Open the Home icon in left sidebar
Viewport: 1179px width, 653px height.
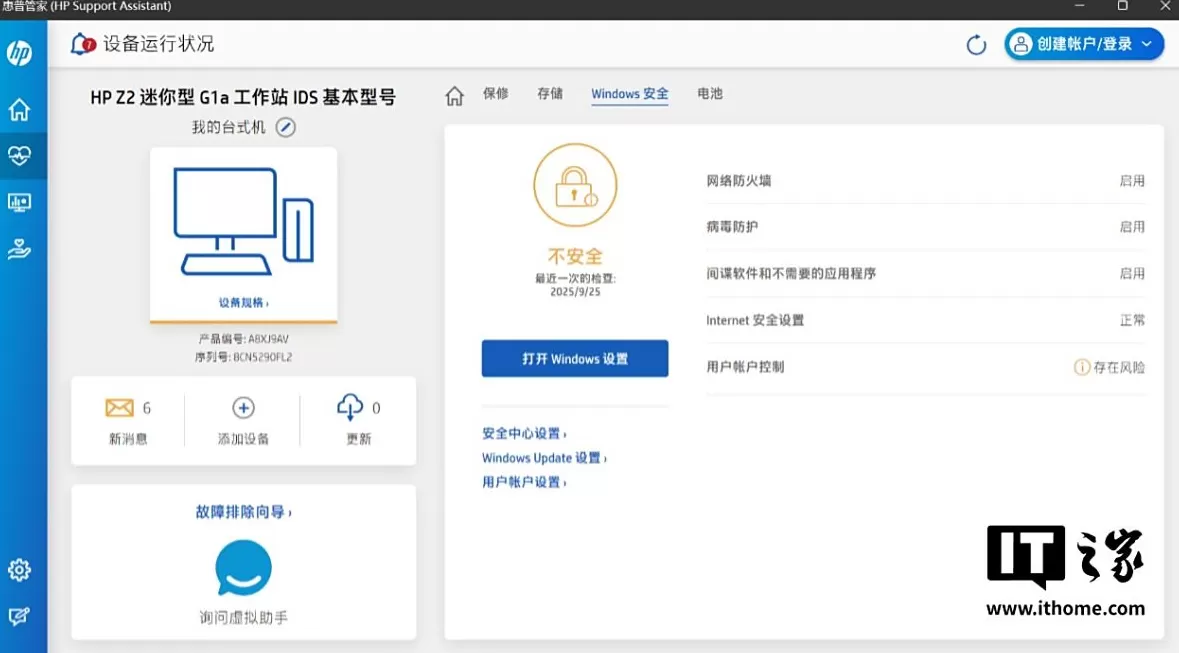click(x=19, y=110)
